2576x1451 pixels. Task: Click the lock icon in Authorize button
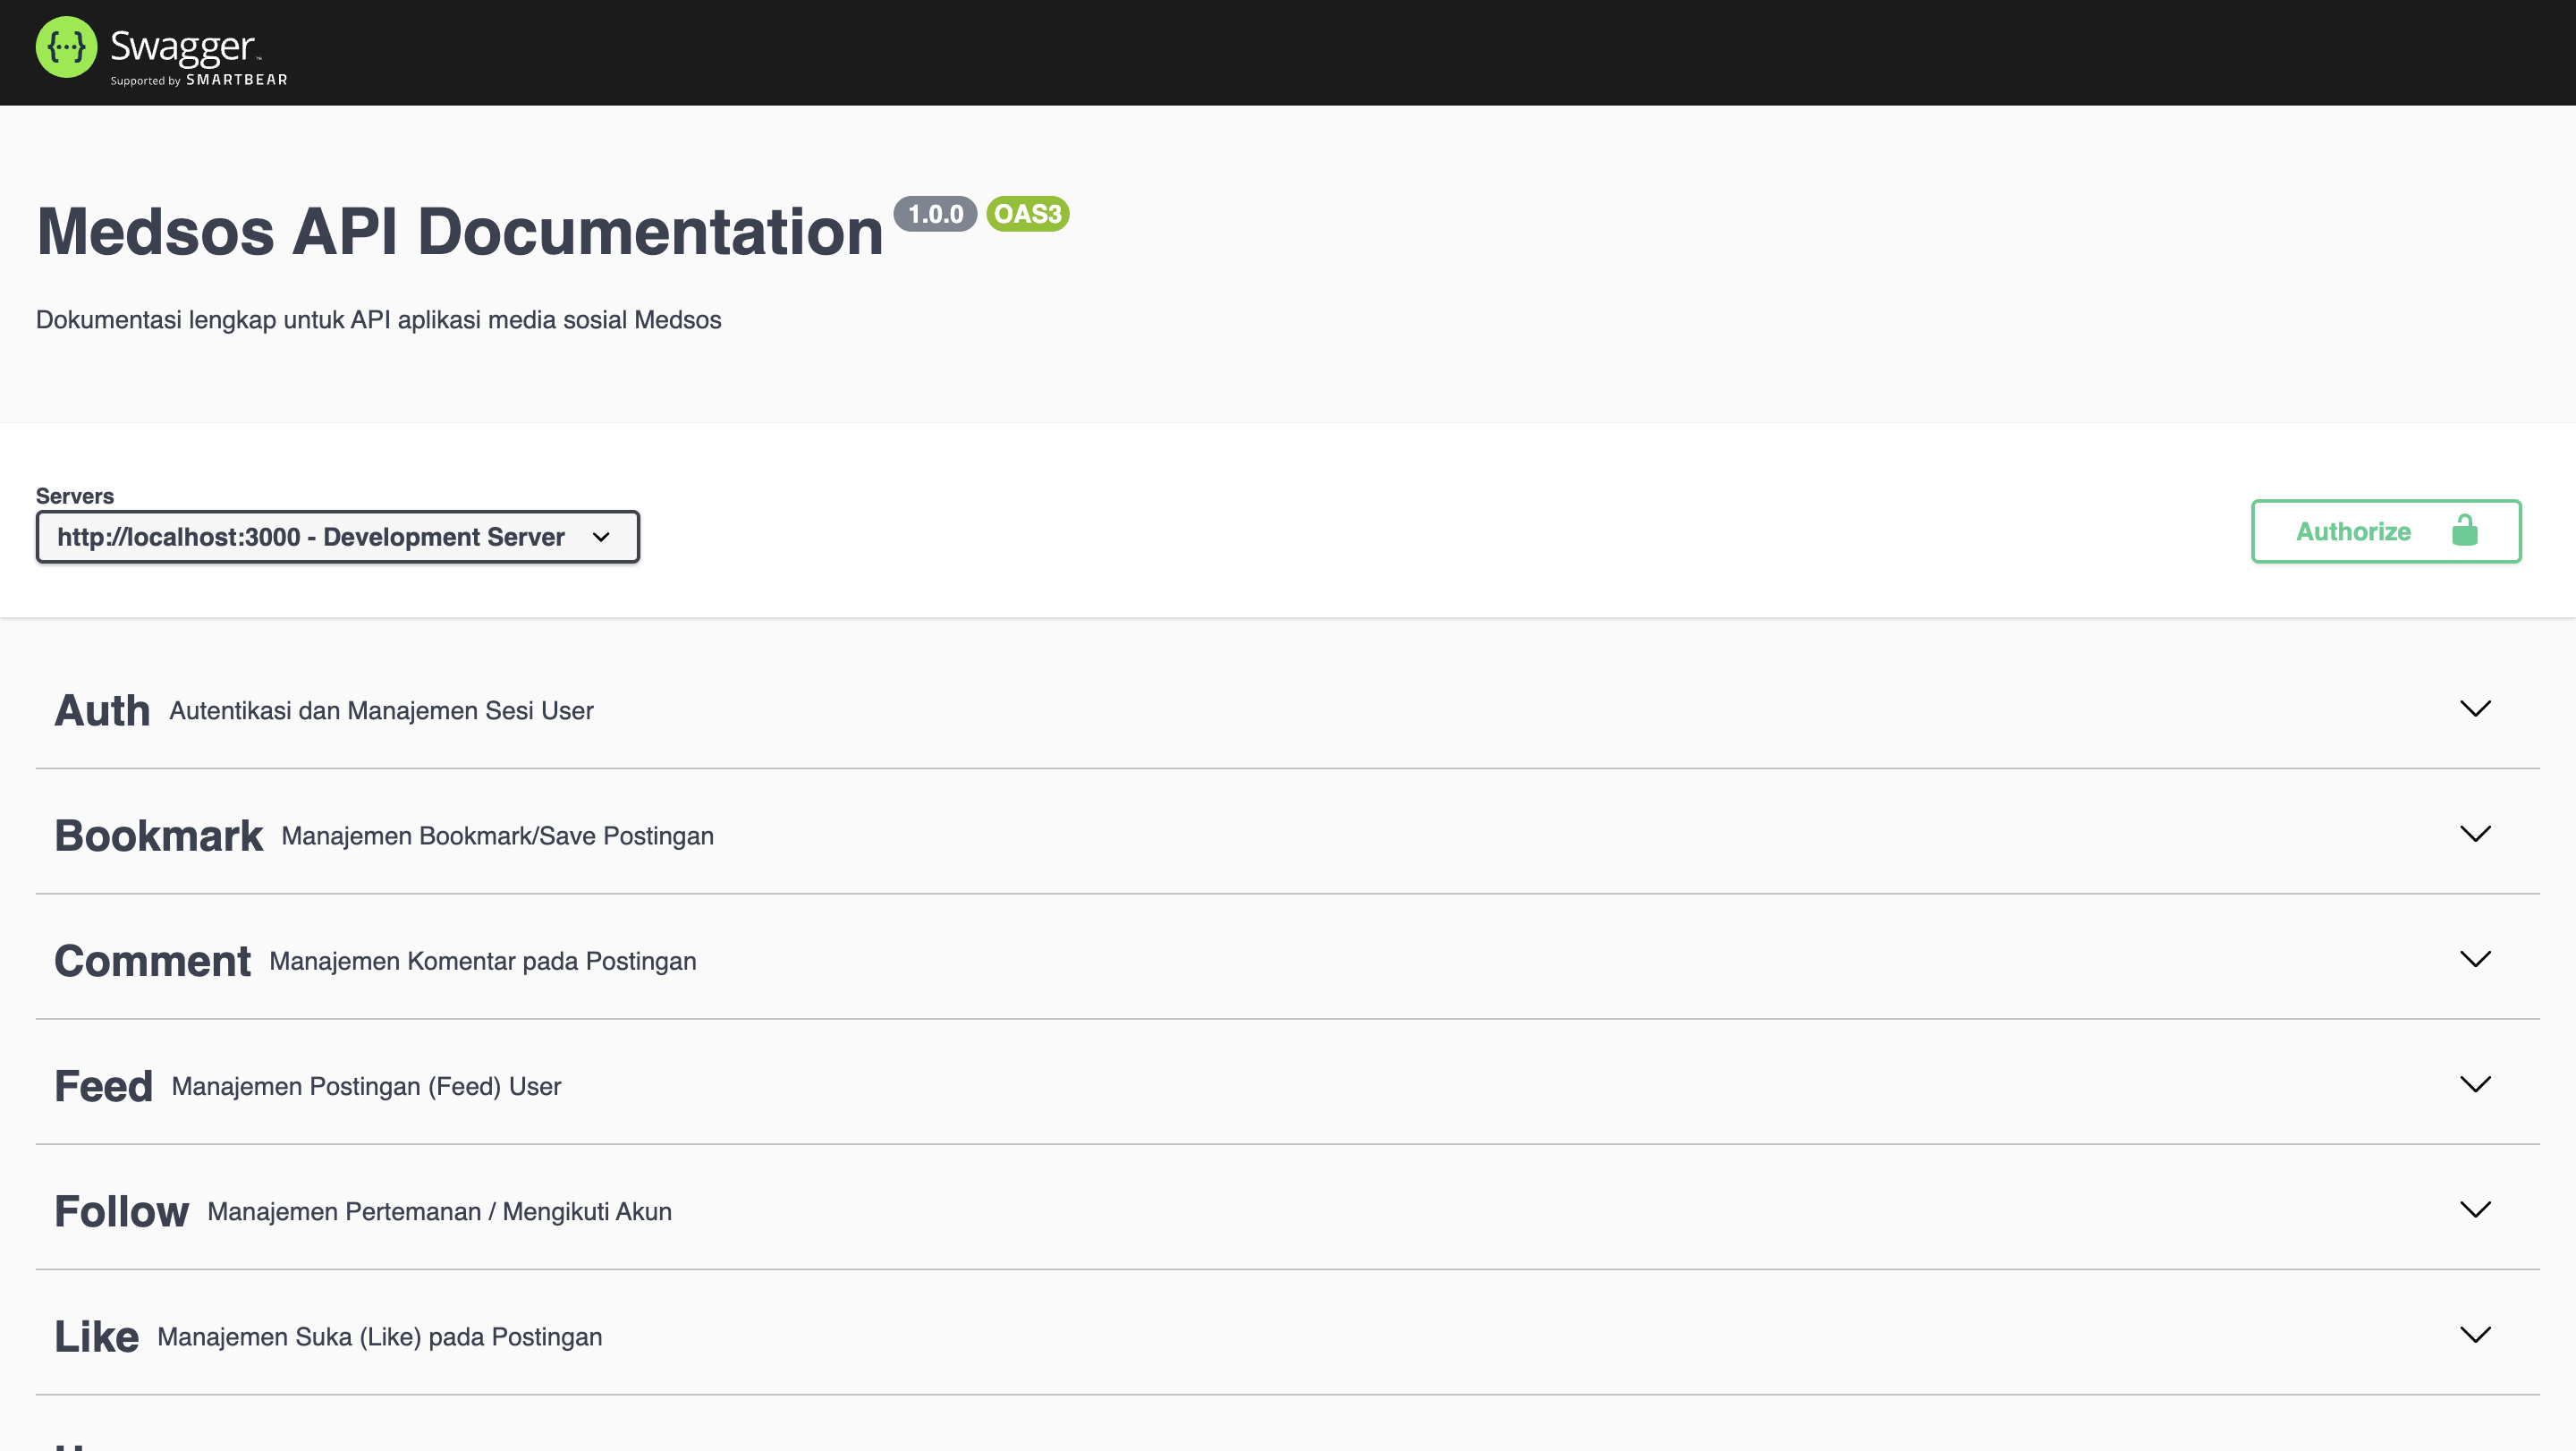pos(2464,531)
